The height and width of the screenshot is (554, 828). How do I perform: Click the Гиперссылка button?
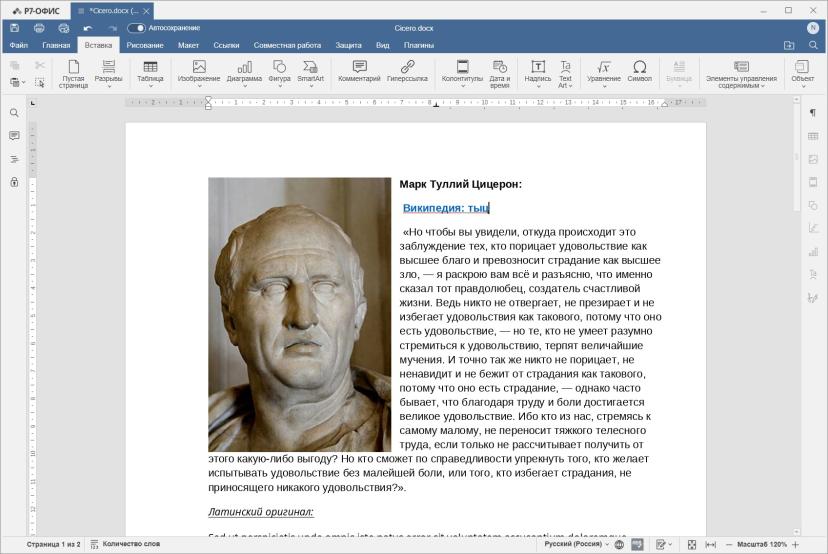(x=407, y=72)
